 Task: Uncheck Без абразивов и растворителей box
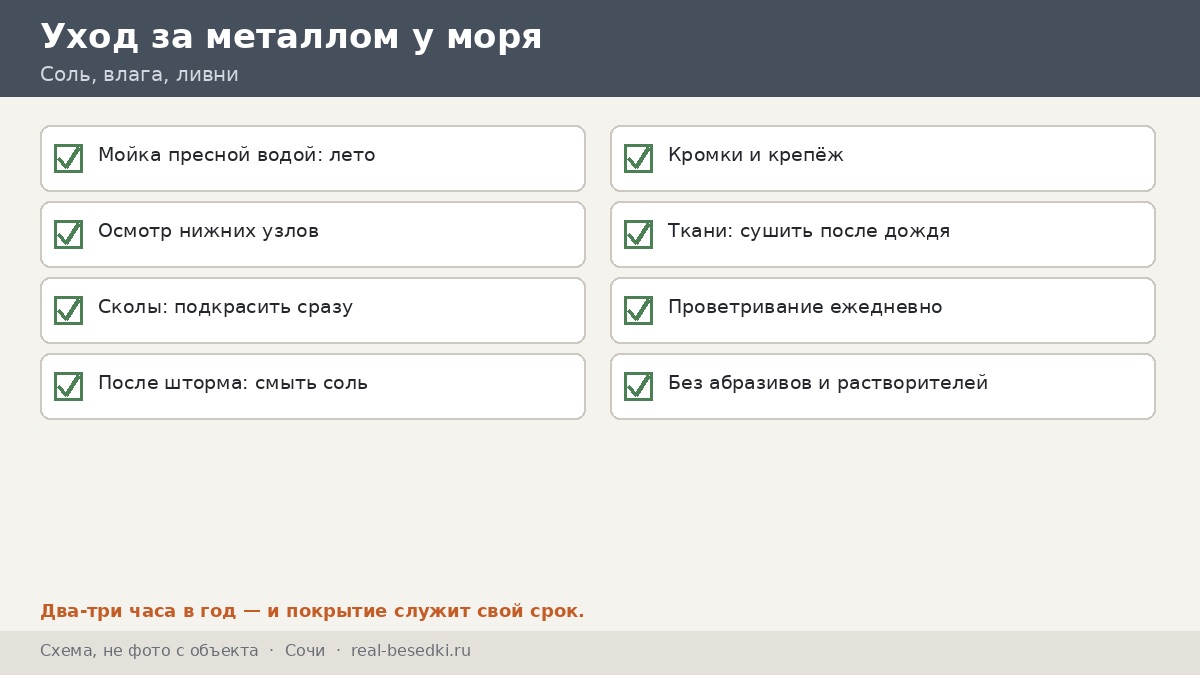[x=638, y=386]
